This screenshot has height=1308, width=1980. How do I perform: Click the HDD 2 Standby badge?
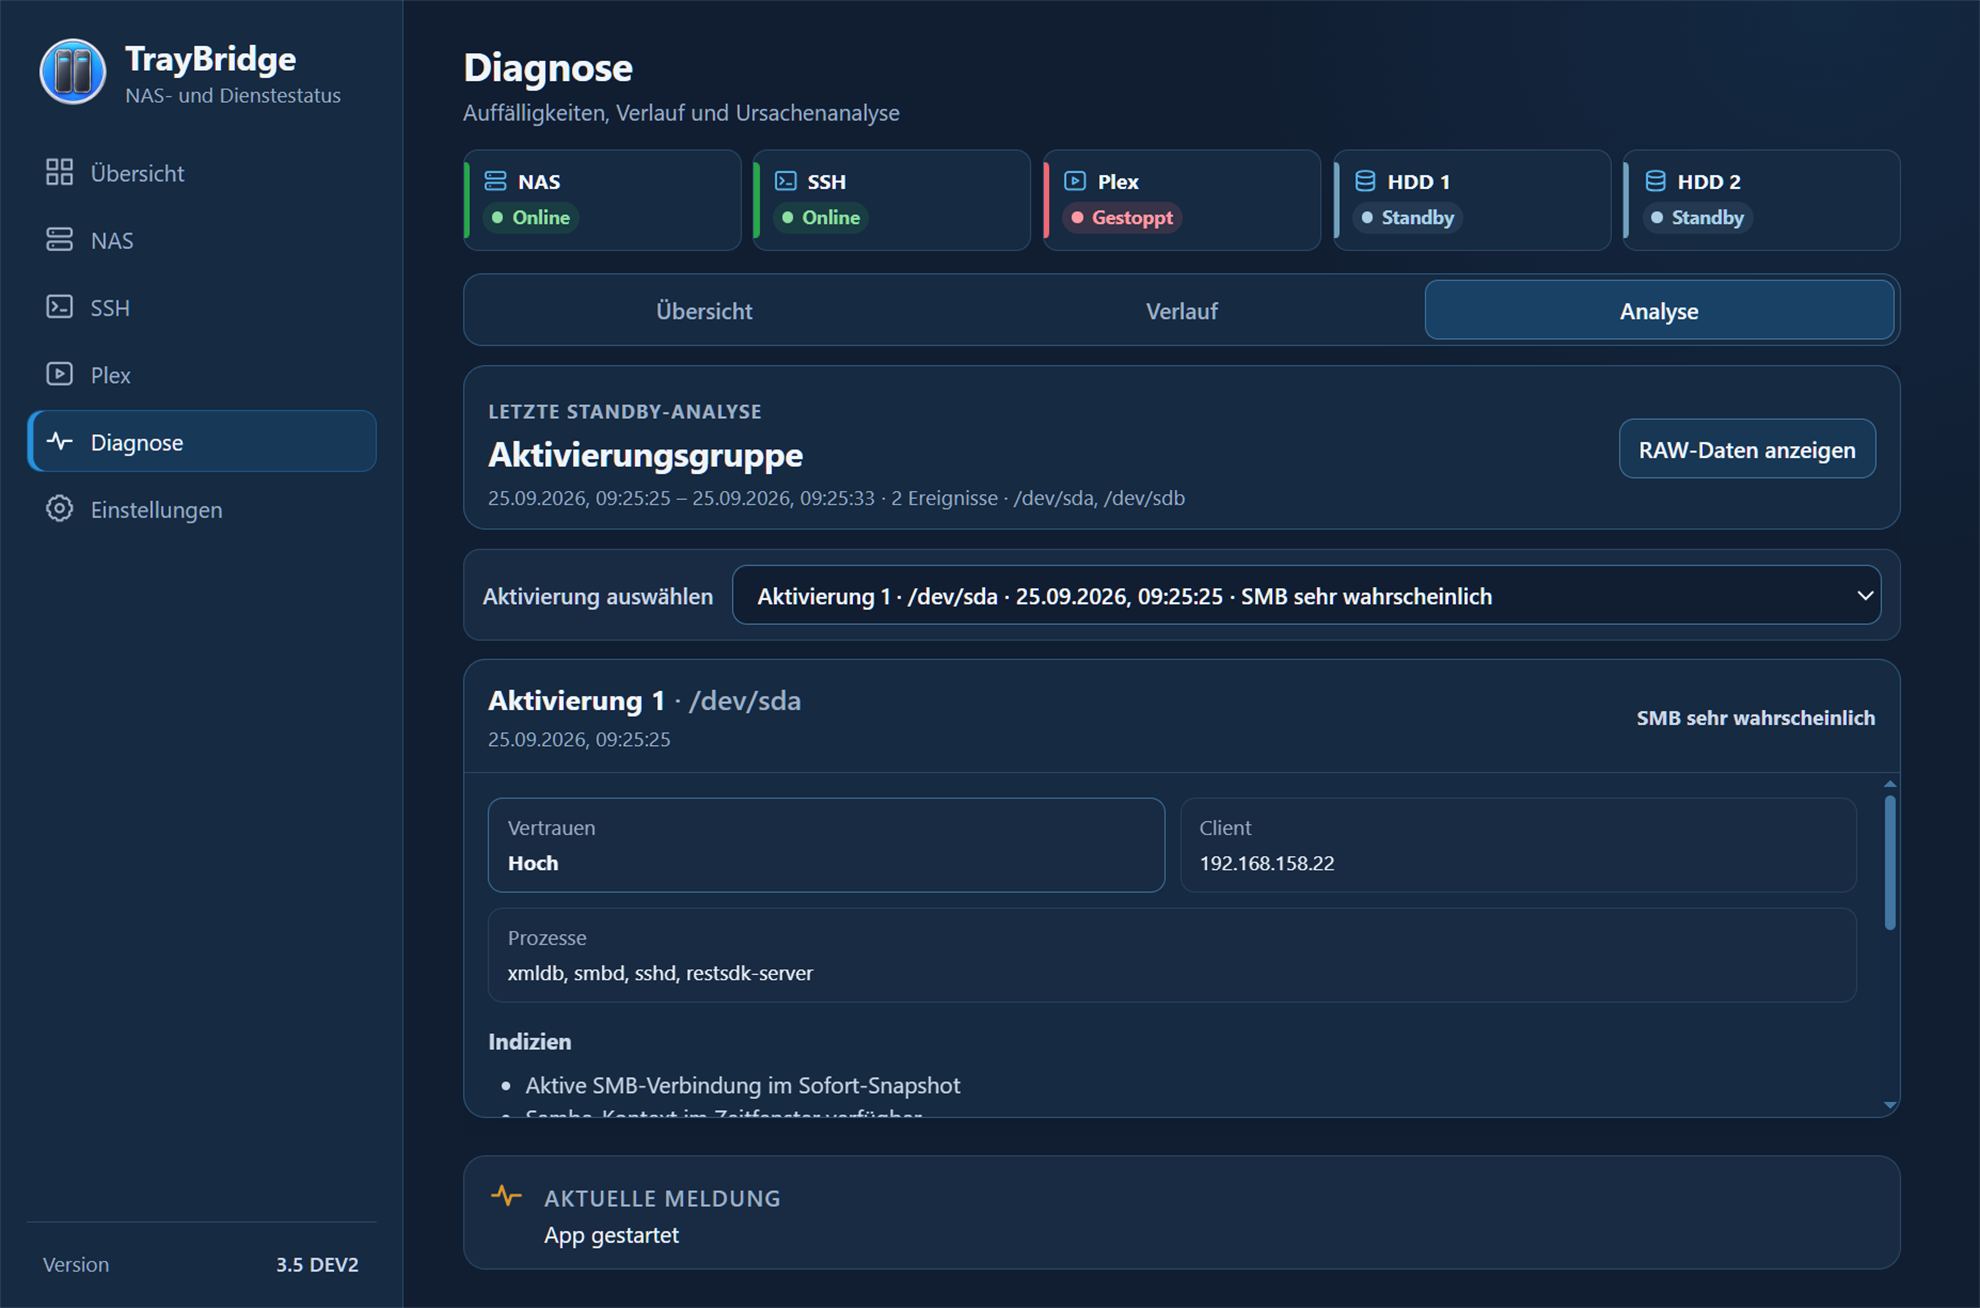click(1697, 217)
